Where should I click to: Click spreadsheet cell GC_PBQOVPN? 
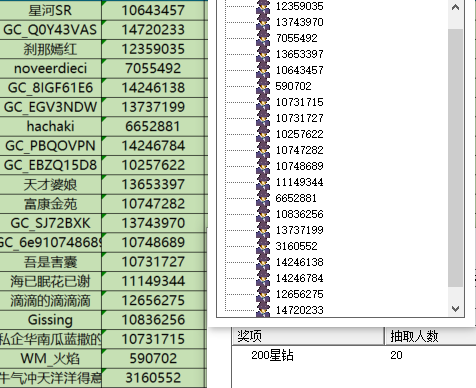tap(50, 146)
